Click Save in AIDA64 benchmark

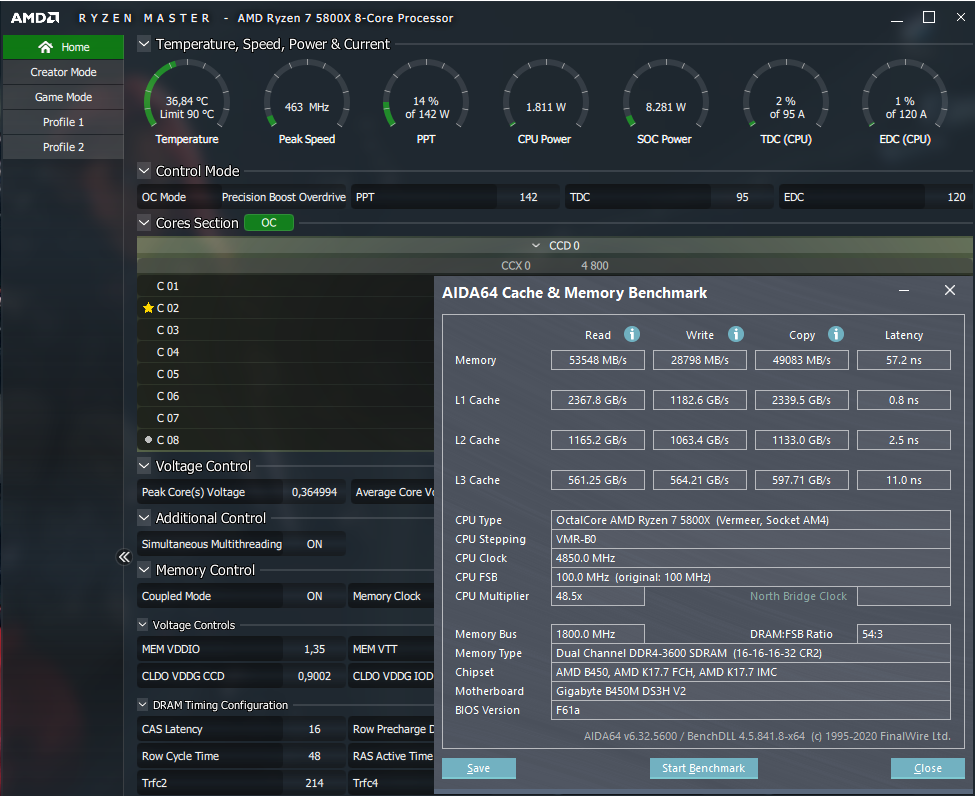point(479,768)
